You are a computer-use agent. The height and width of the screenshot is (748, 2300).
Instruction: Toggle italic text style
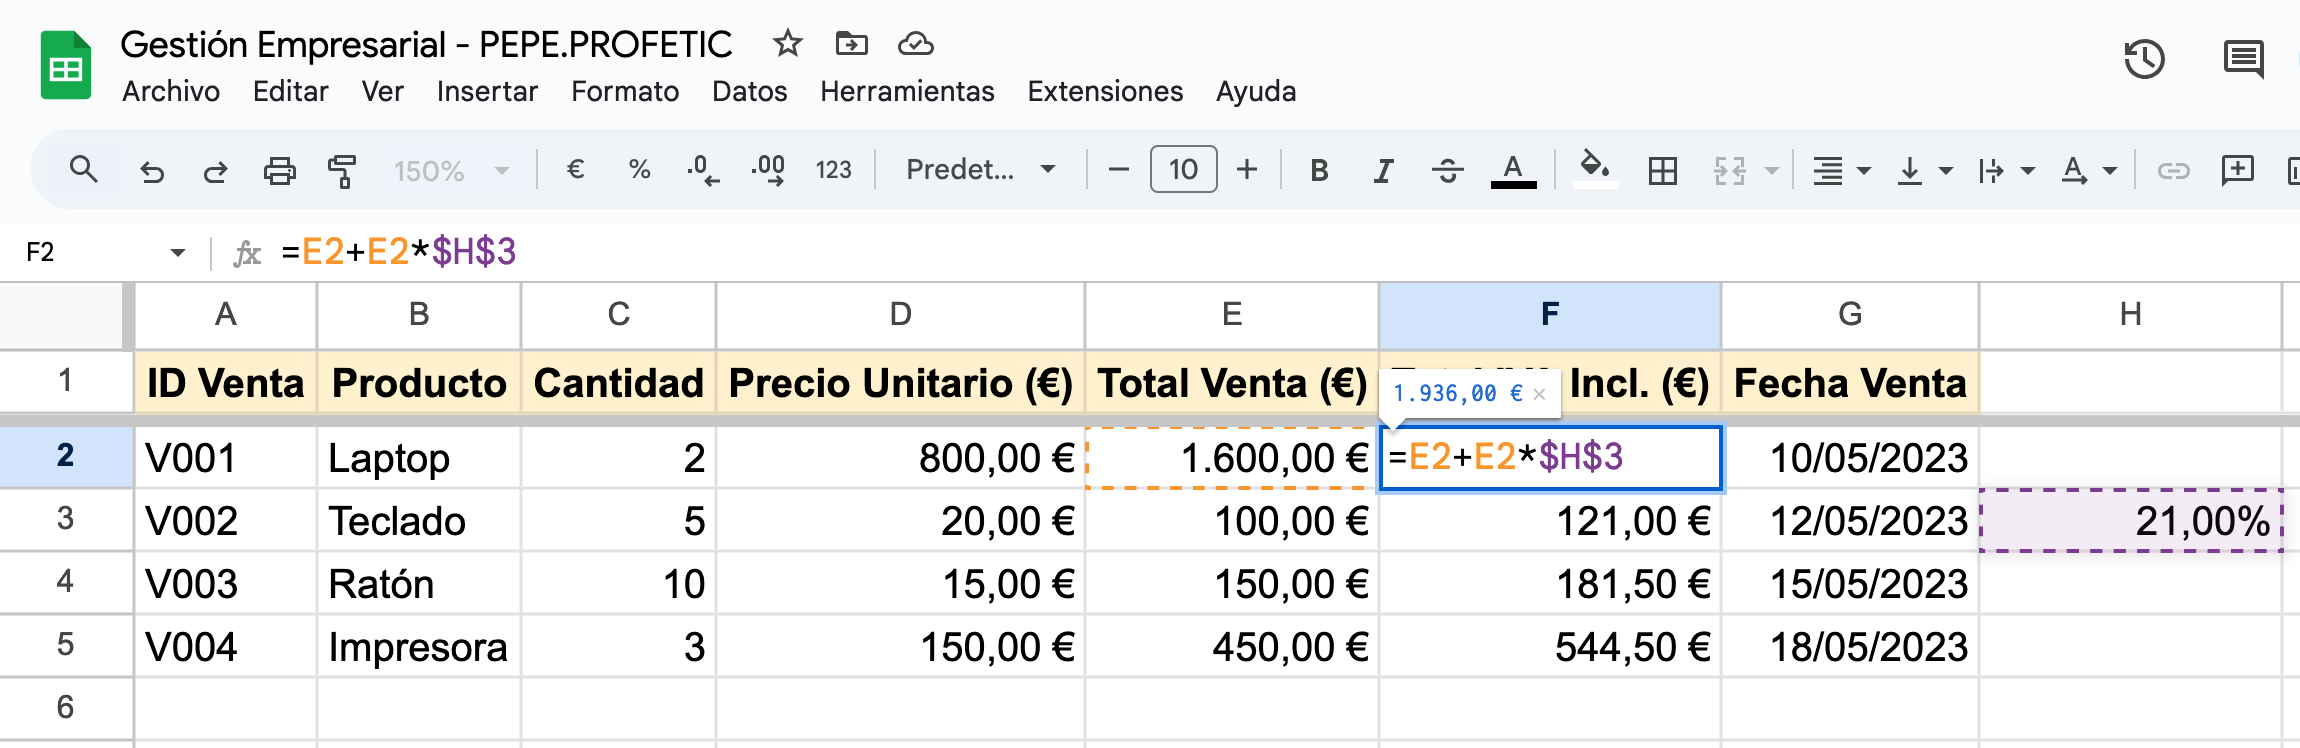tap(1383, 171)
